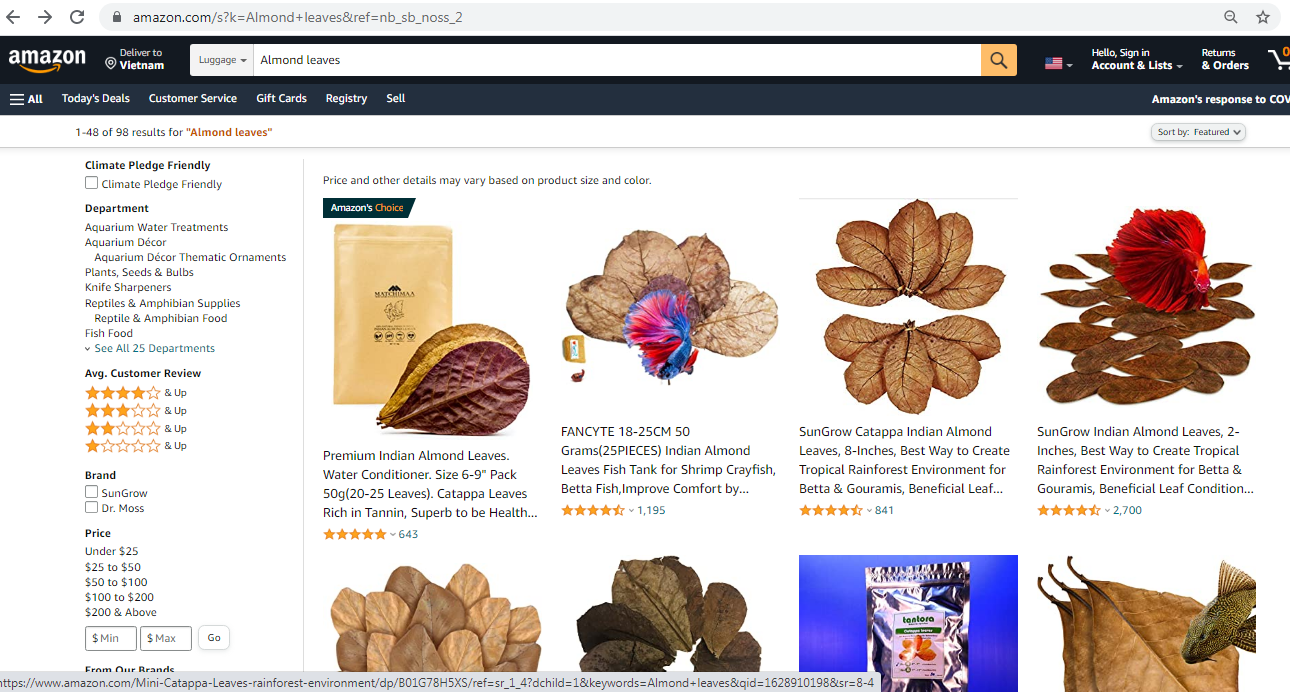Click the Deliver to Vietnam location pin
The height and width of the screenshot is (692, 1290).
(111, 63)
